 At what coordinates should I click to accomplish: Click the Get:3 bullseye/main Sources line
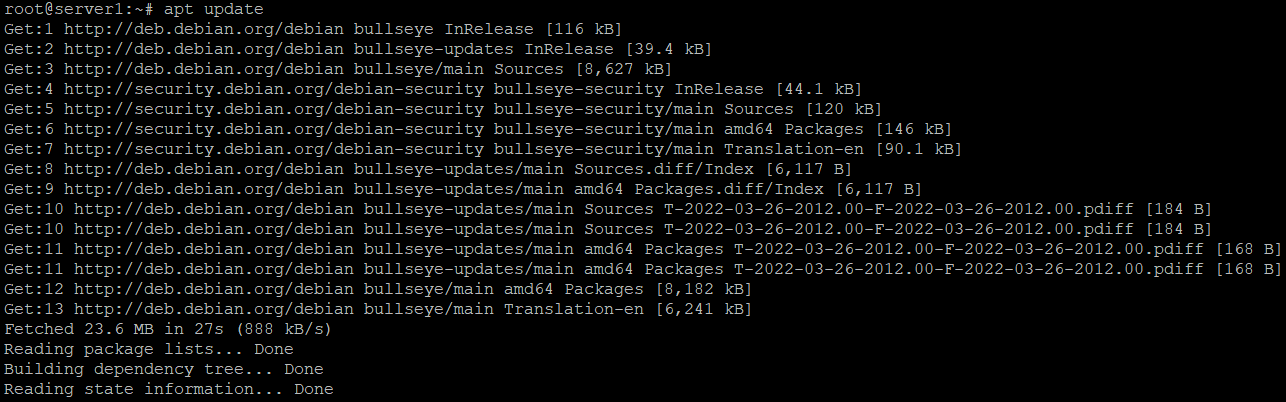tap(338, 69)
